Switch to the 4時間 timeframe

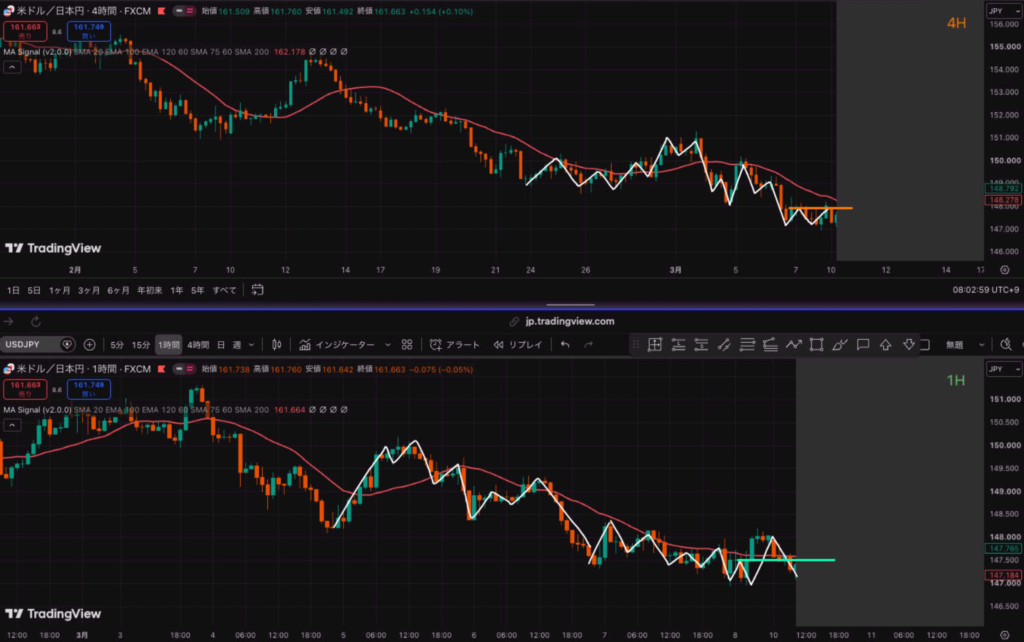(x=198, y=345)
